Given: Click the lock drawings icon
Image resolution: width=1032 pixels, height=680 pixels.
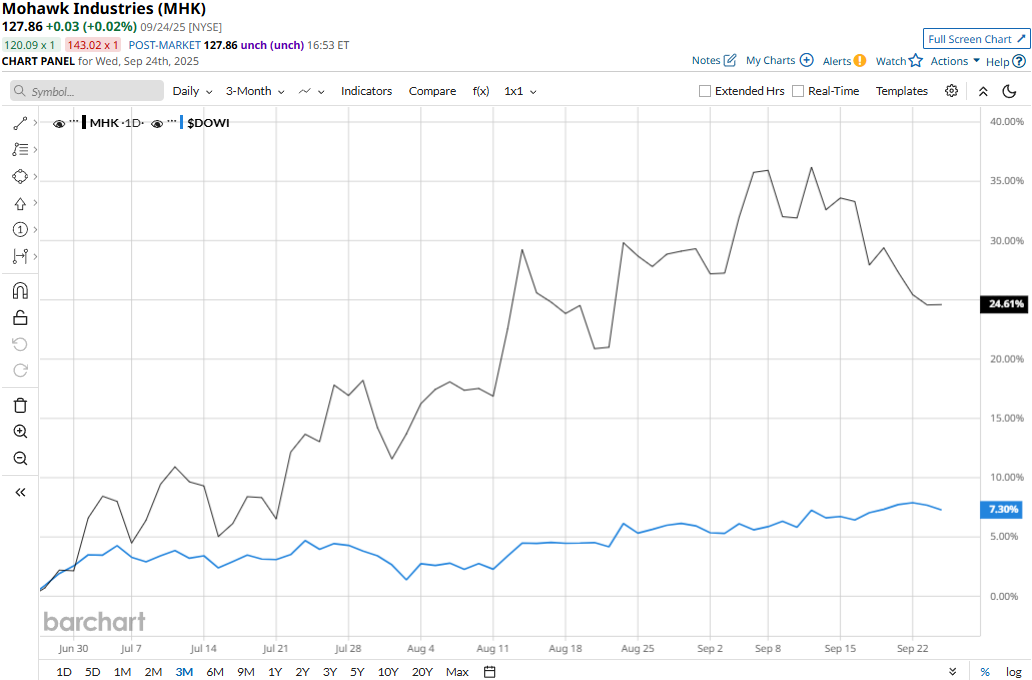Looking at the screenshot, I should coord(20,318).
